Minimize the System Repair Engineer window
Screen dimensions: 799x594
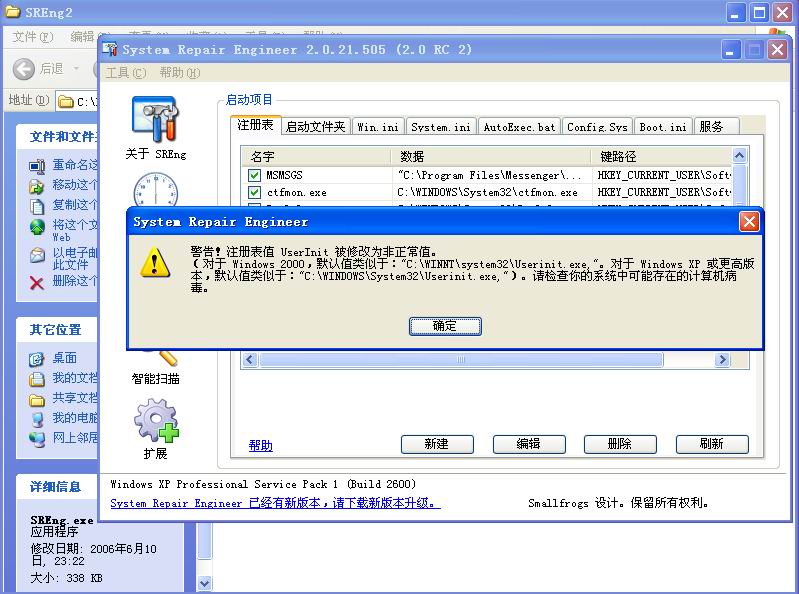(731, 50)
